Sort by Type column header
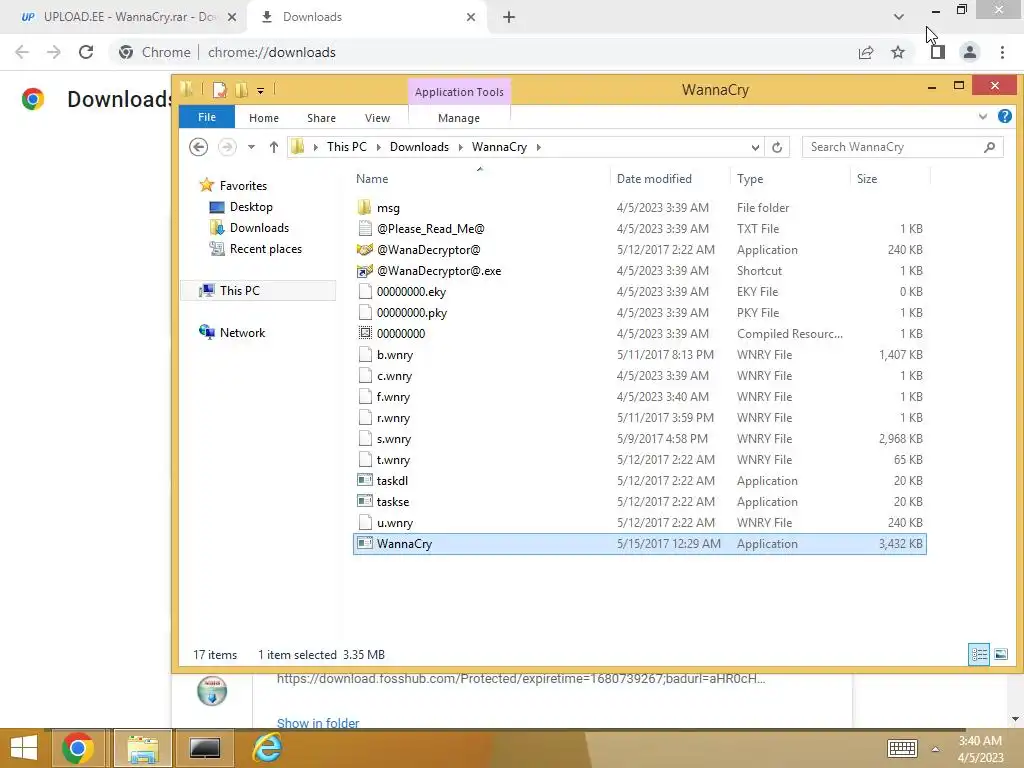Image resolution: width=1024 pixels, height=768 pixels. pyautogui.click(x=790, y=178)
